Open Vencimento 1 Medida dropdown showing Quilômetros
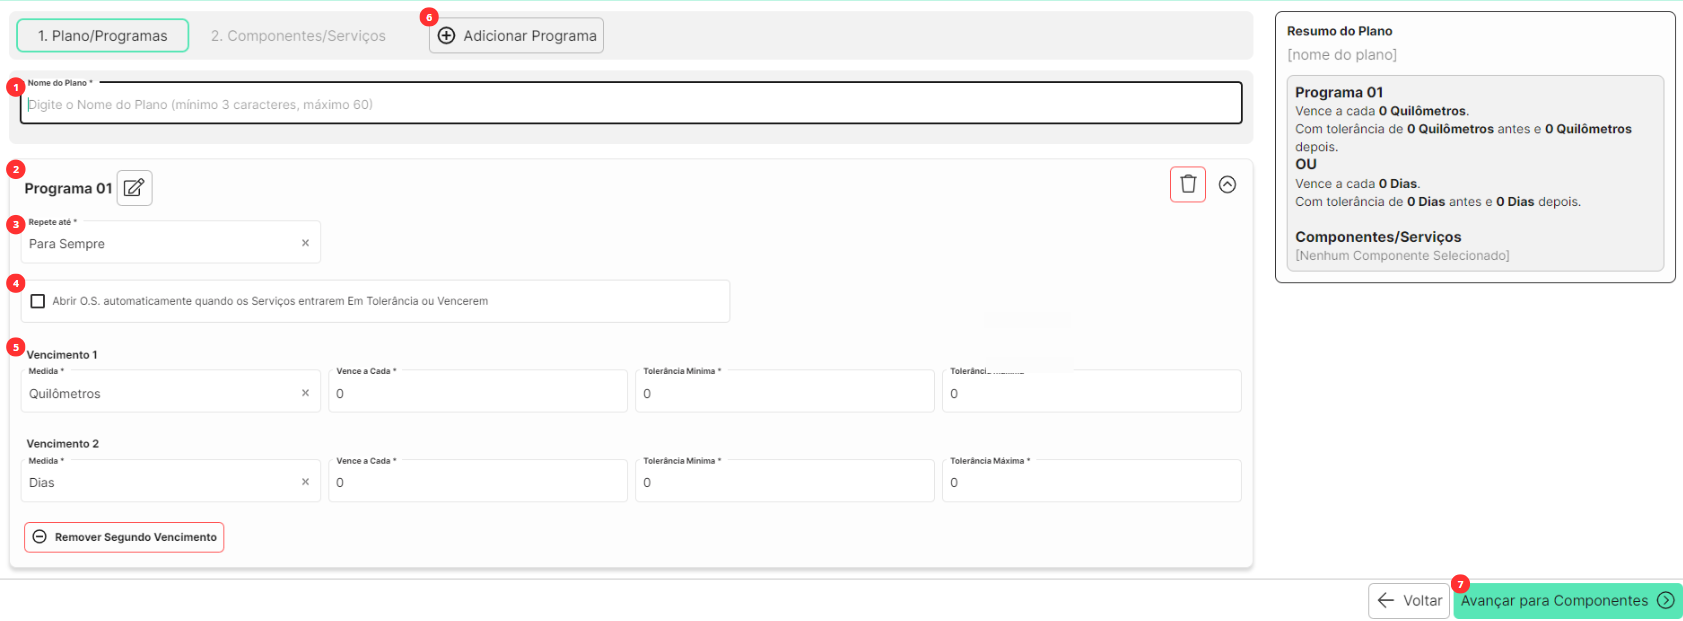The width and height of the screenshot is (1683, 621). coord(170,391)
